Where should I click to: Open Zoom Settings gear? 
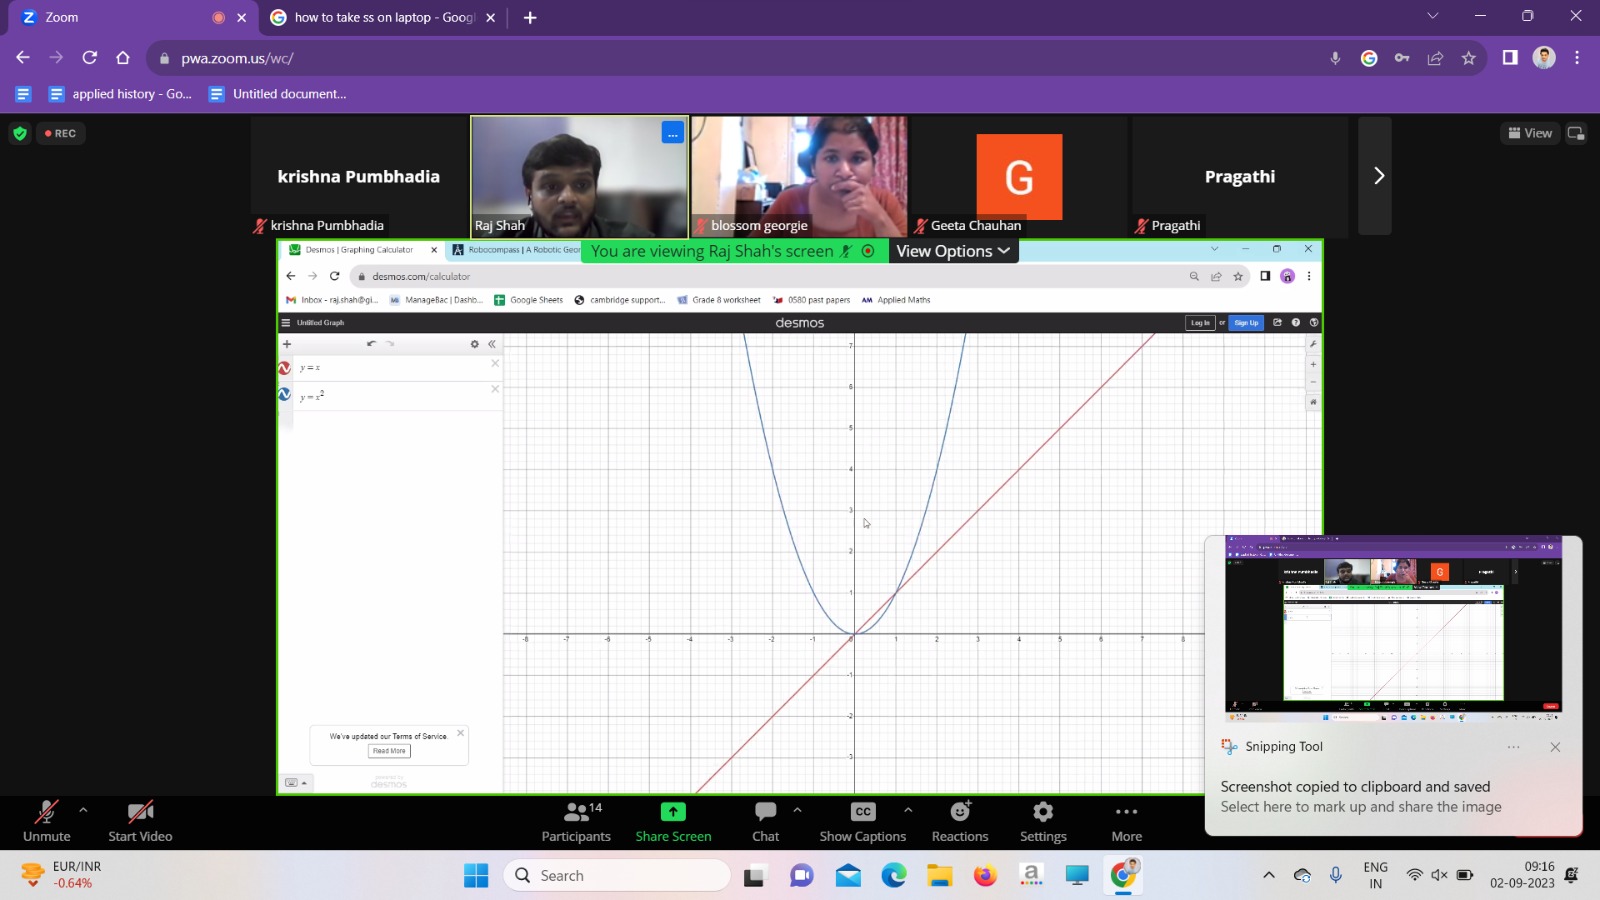pyautogui.click(x=1043, y=821)
